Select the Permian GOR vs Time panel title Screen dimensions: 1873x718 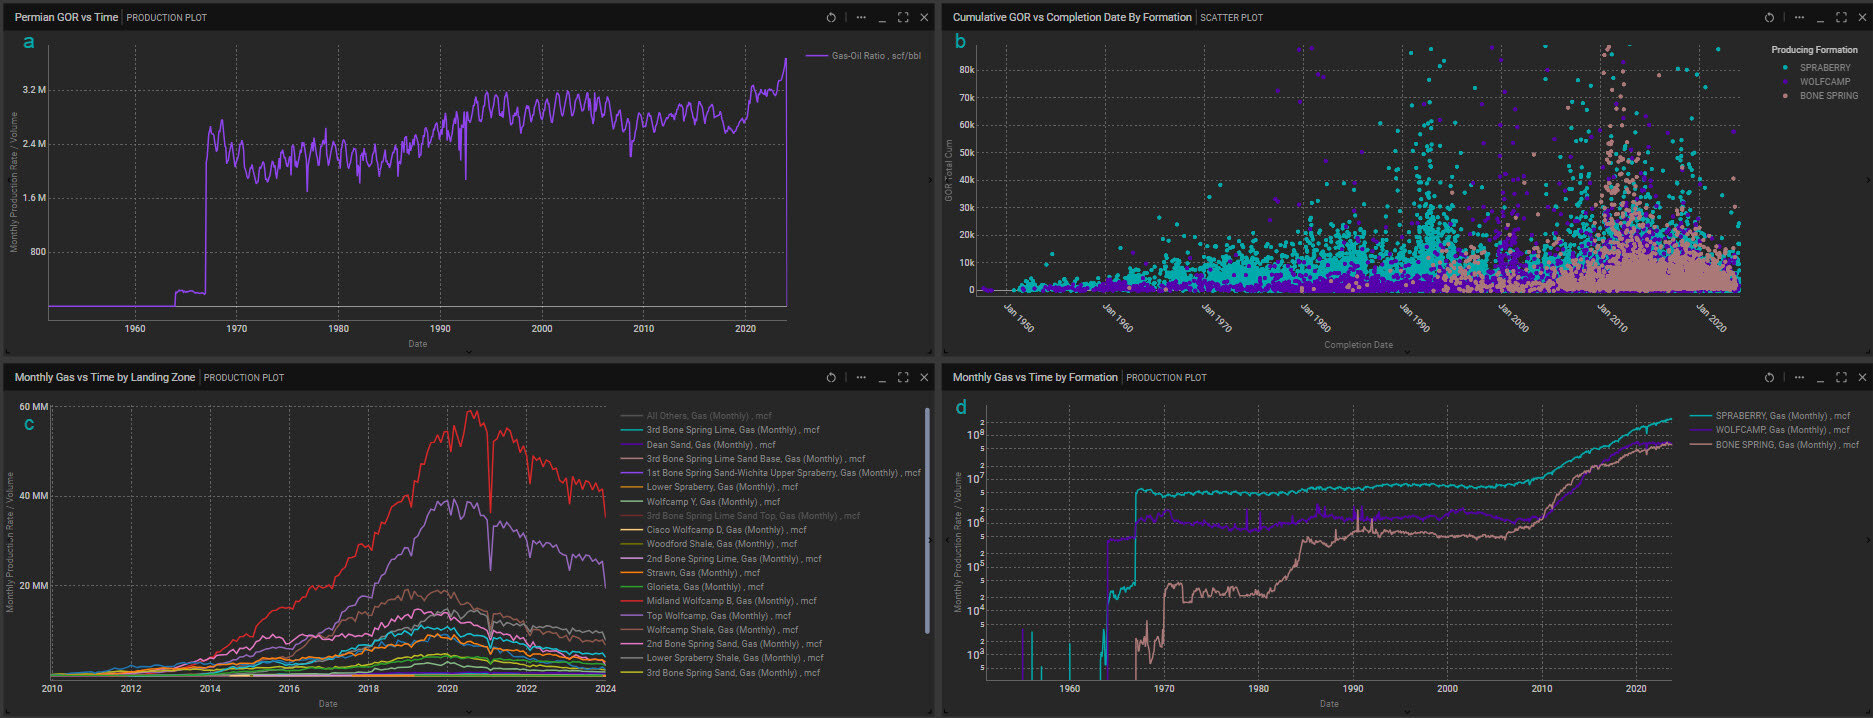point(66,17)
